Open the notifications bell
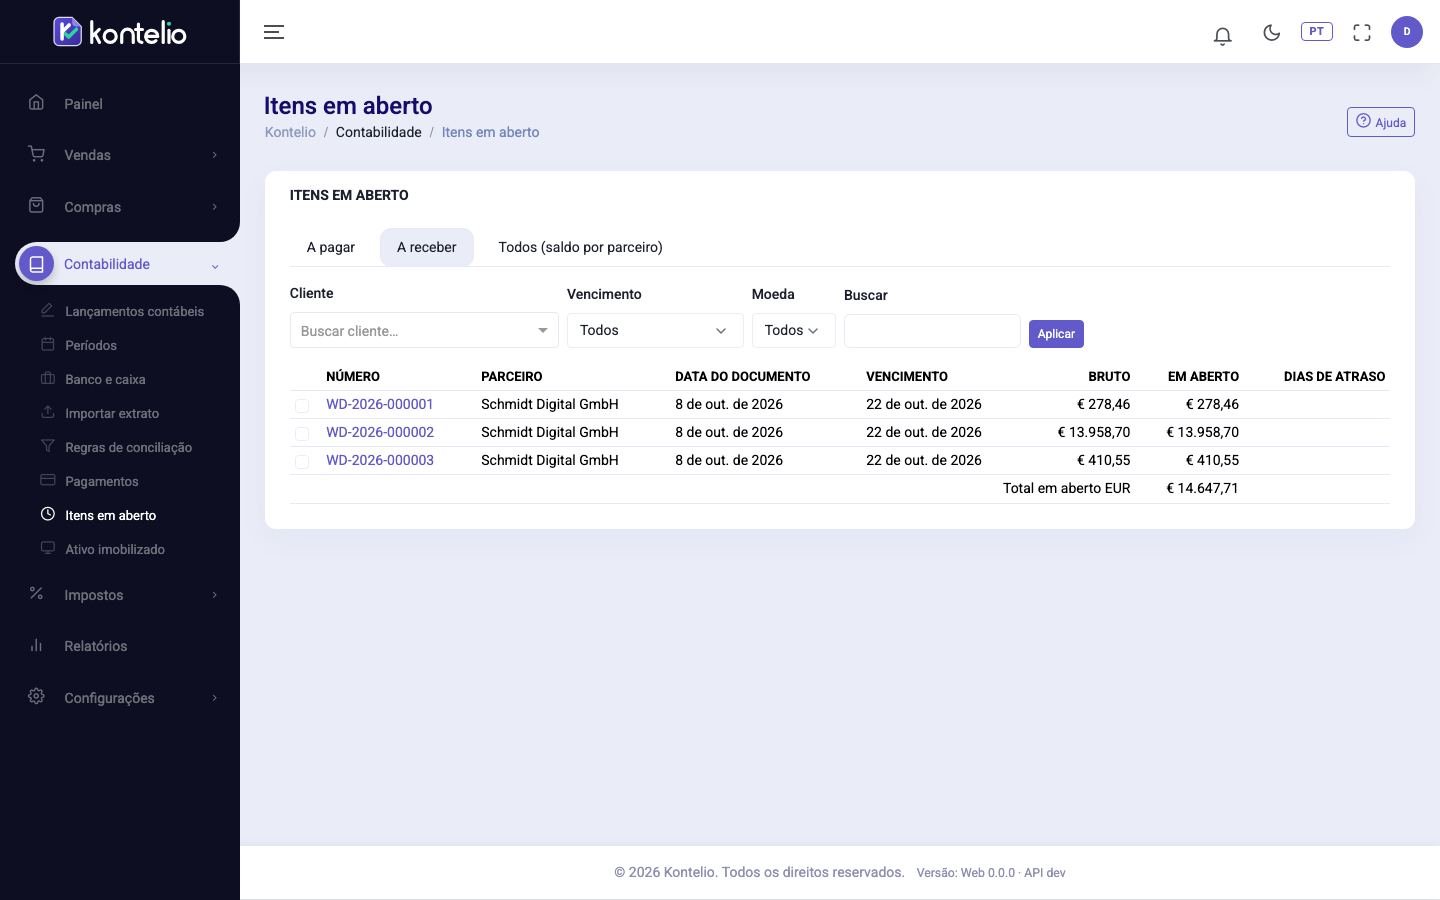1440x900 pixels. 1222,36
